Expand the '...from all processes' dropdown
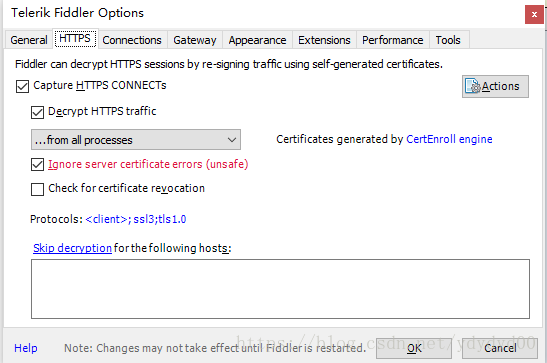Viewport: 547px width, 363px height. pyautogui.click(x=136, y=140)
